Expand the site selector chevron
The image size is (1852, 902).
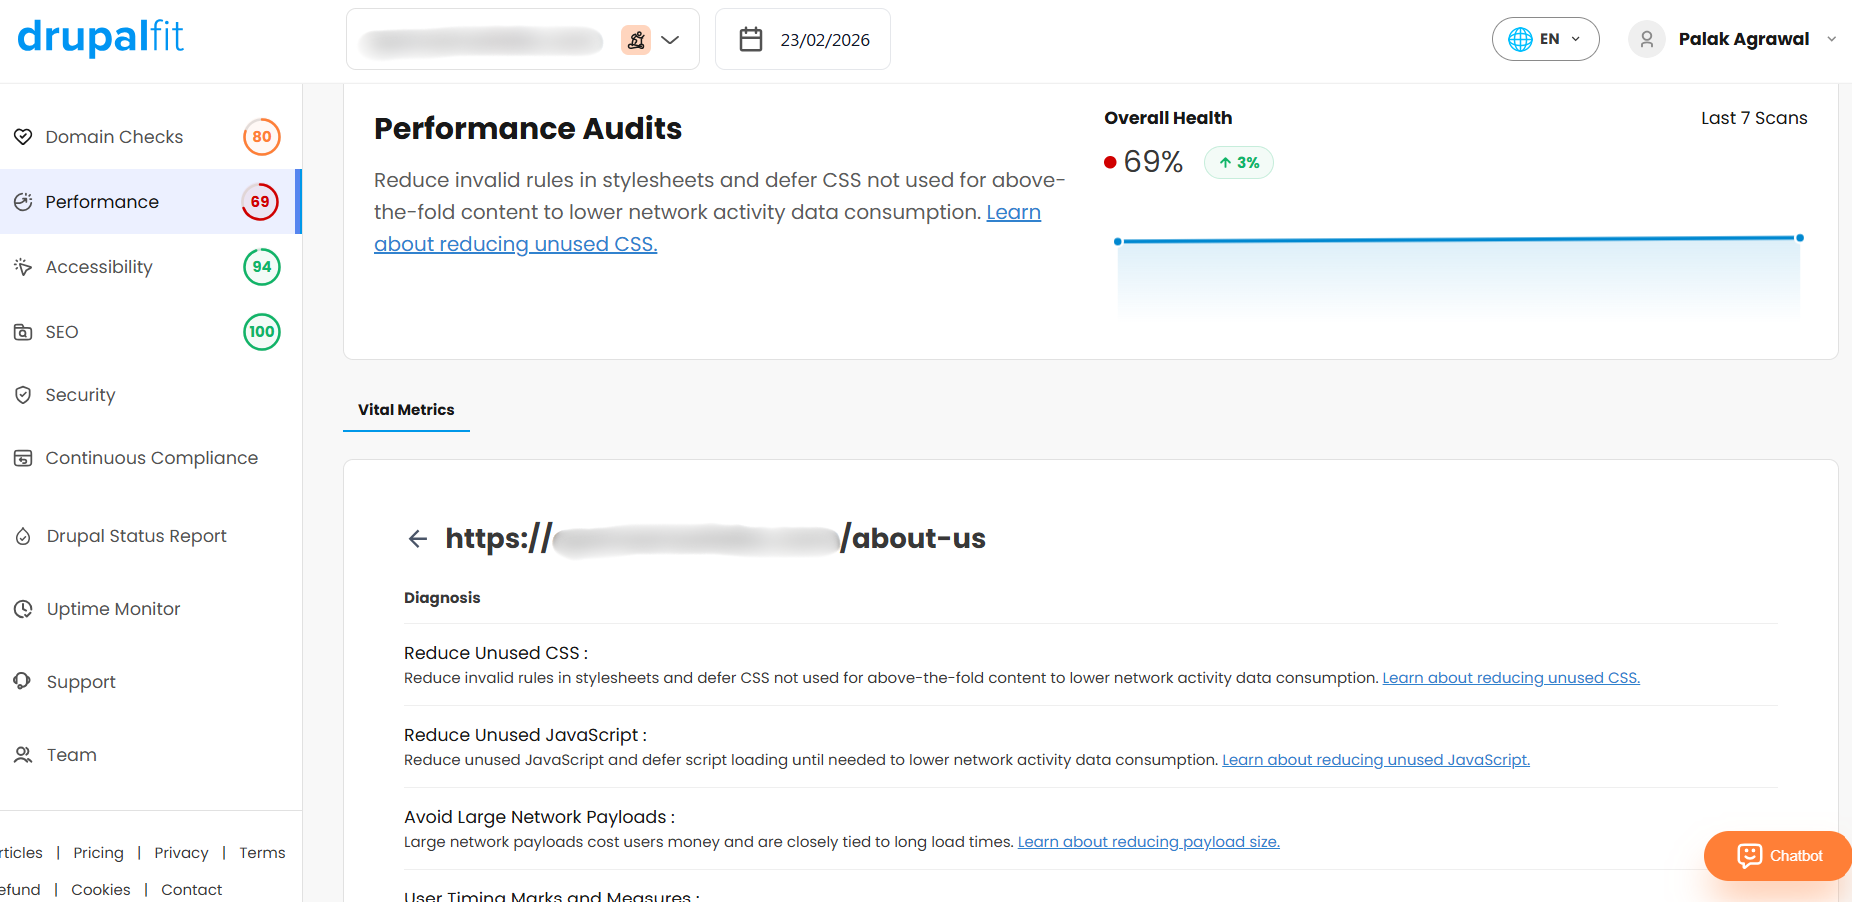[x=670, y=40]
